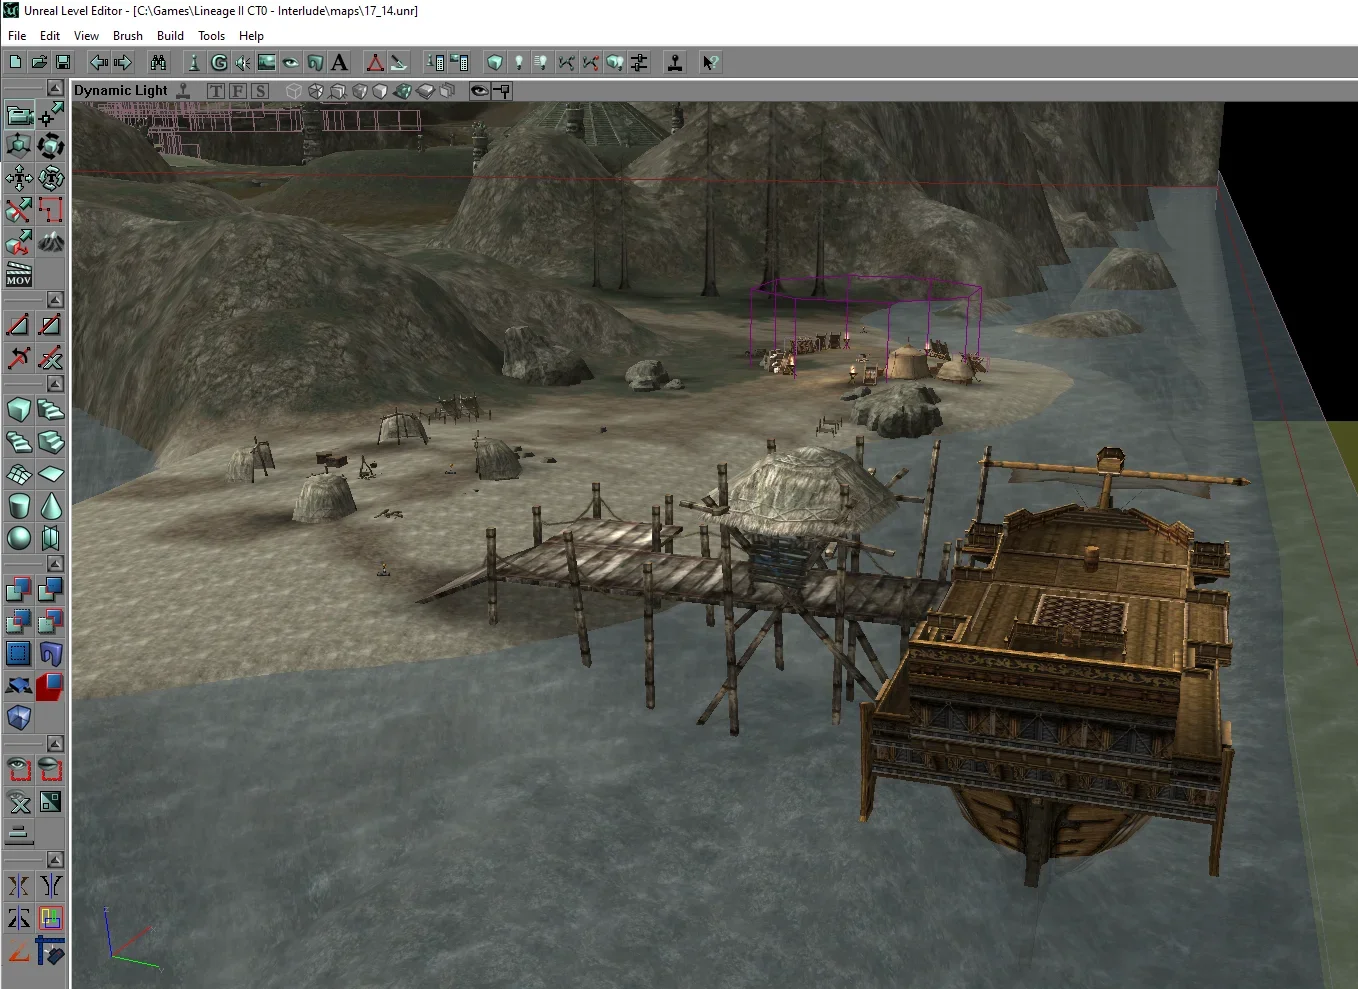Click the context Help cursor icon
This screenshot has height=989, width=1358.
[710, 62]
